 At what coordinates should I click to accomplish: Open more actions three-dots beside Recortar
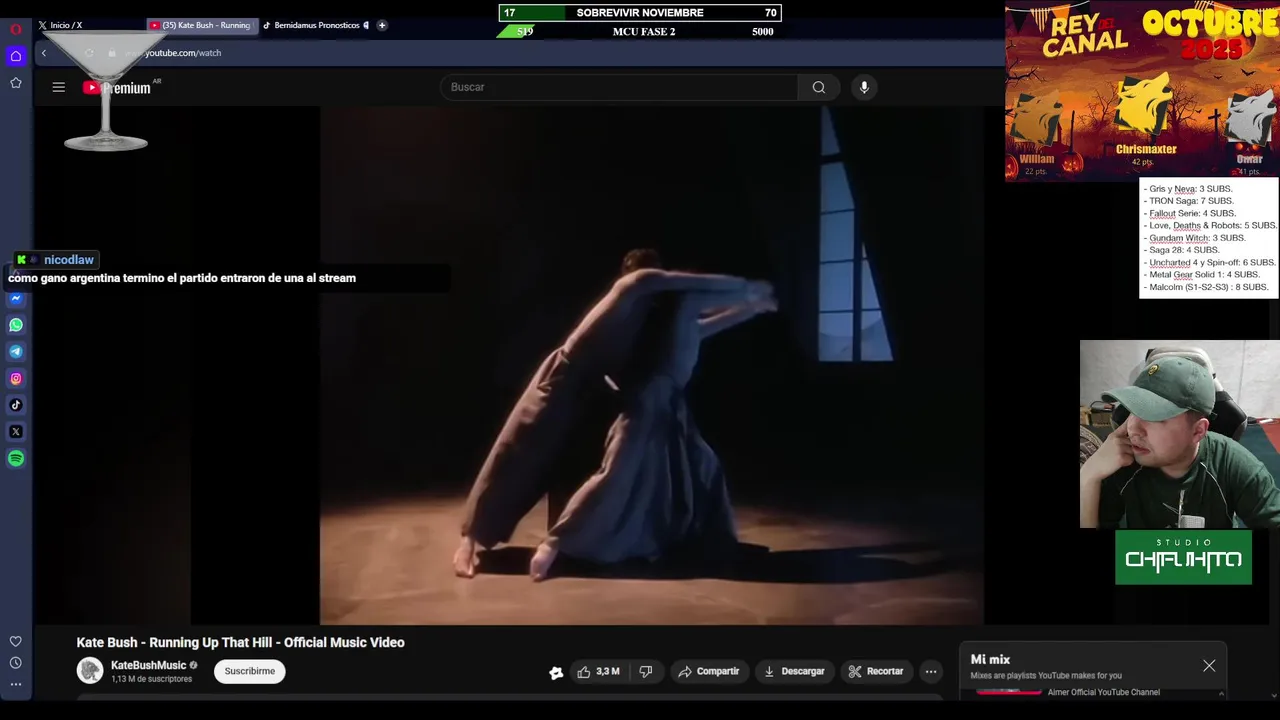click(931, 672)
